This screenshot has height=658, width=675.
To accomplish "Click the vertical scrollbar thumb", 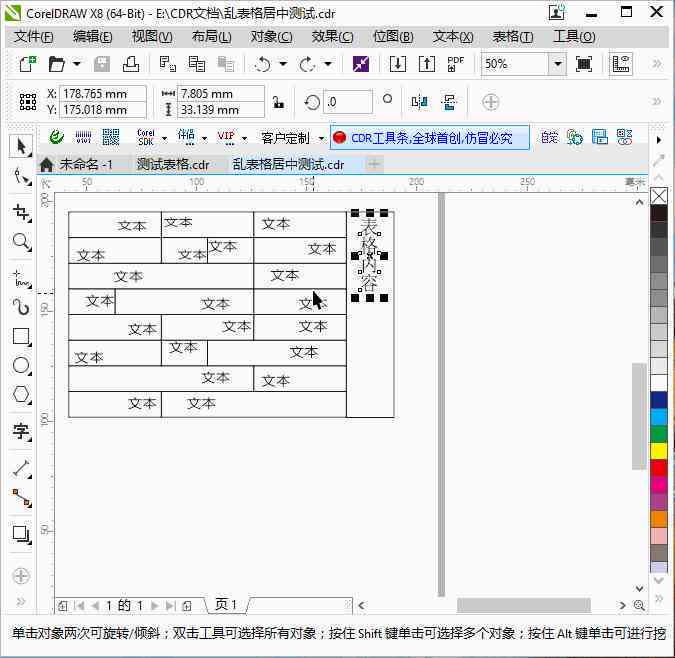I will pyautogui.click(x=639, y=416).
